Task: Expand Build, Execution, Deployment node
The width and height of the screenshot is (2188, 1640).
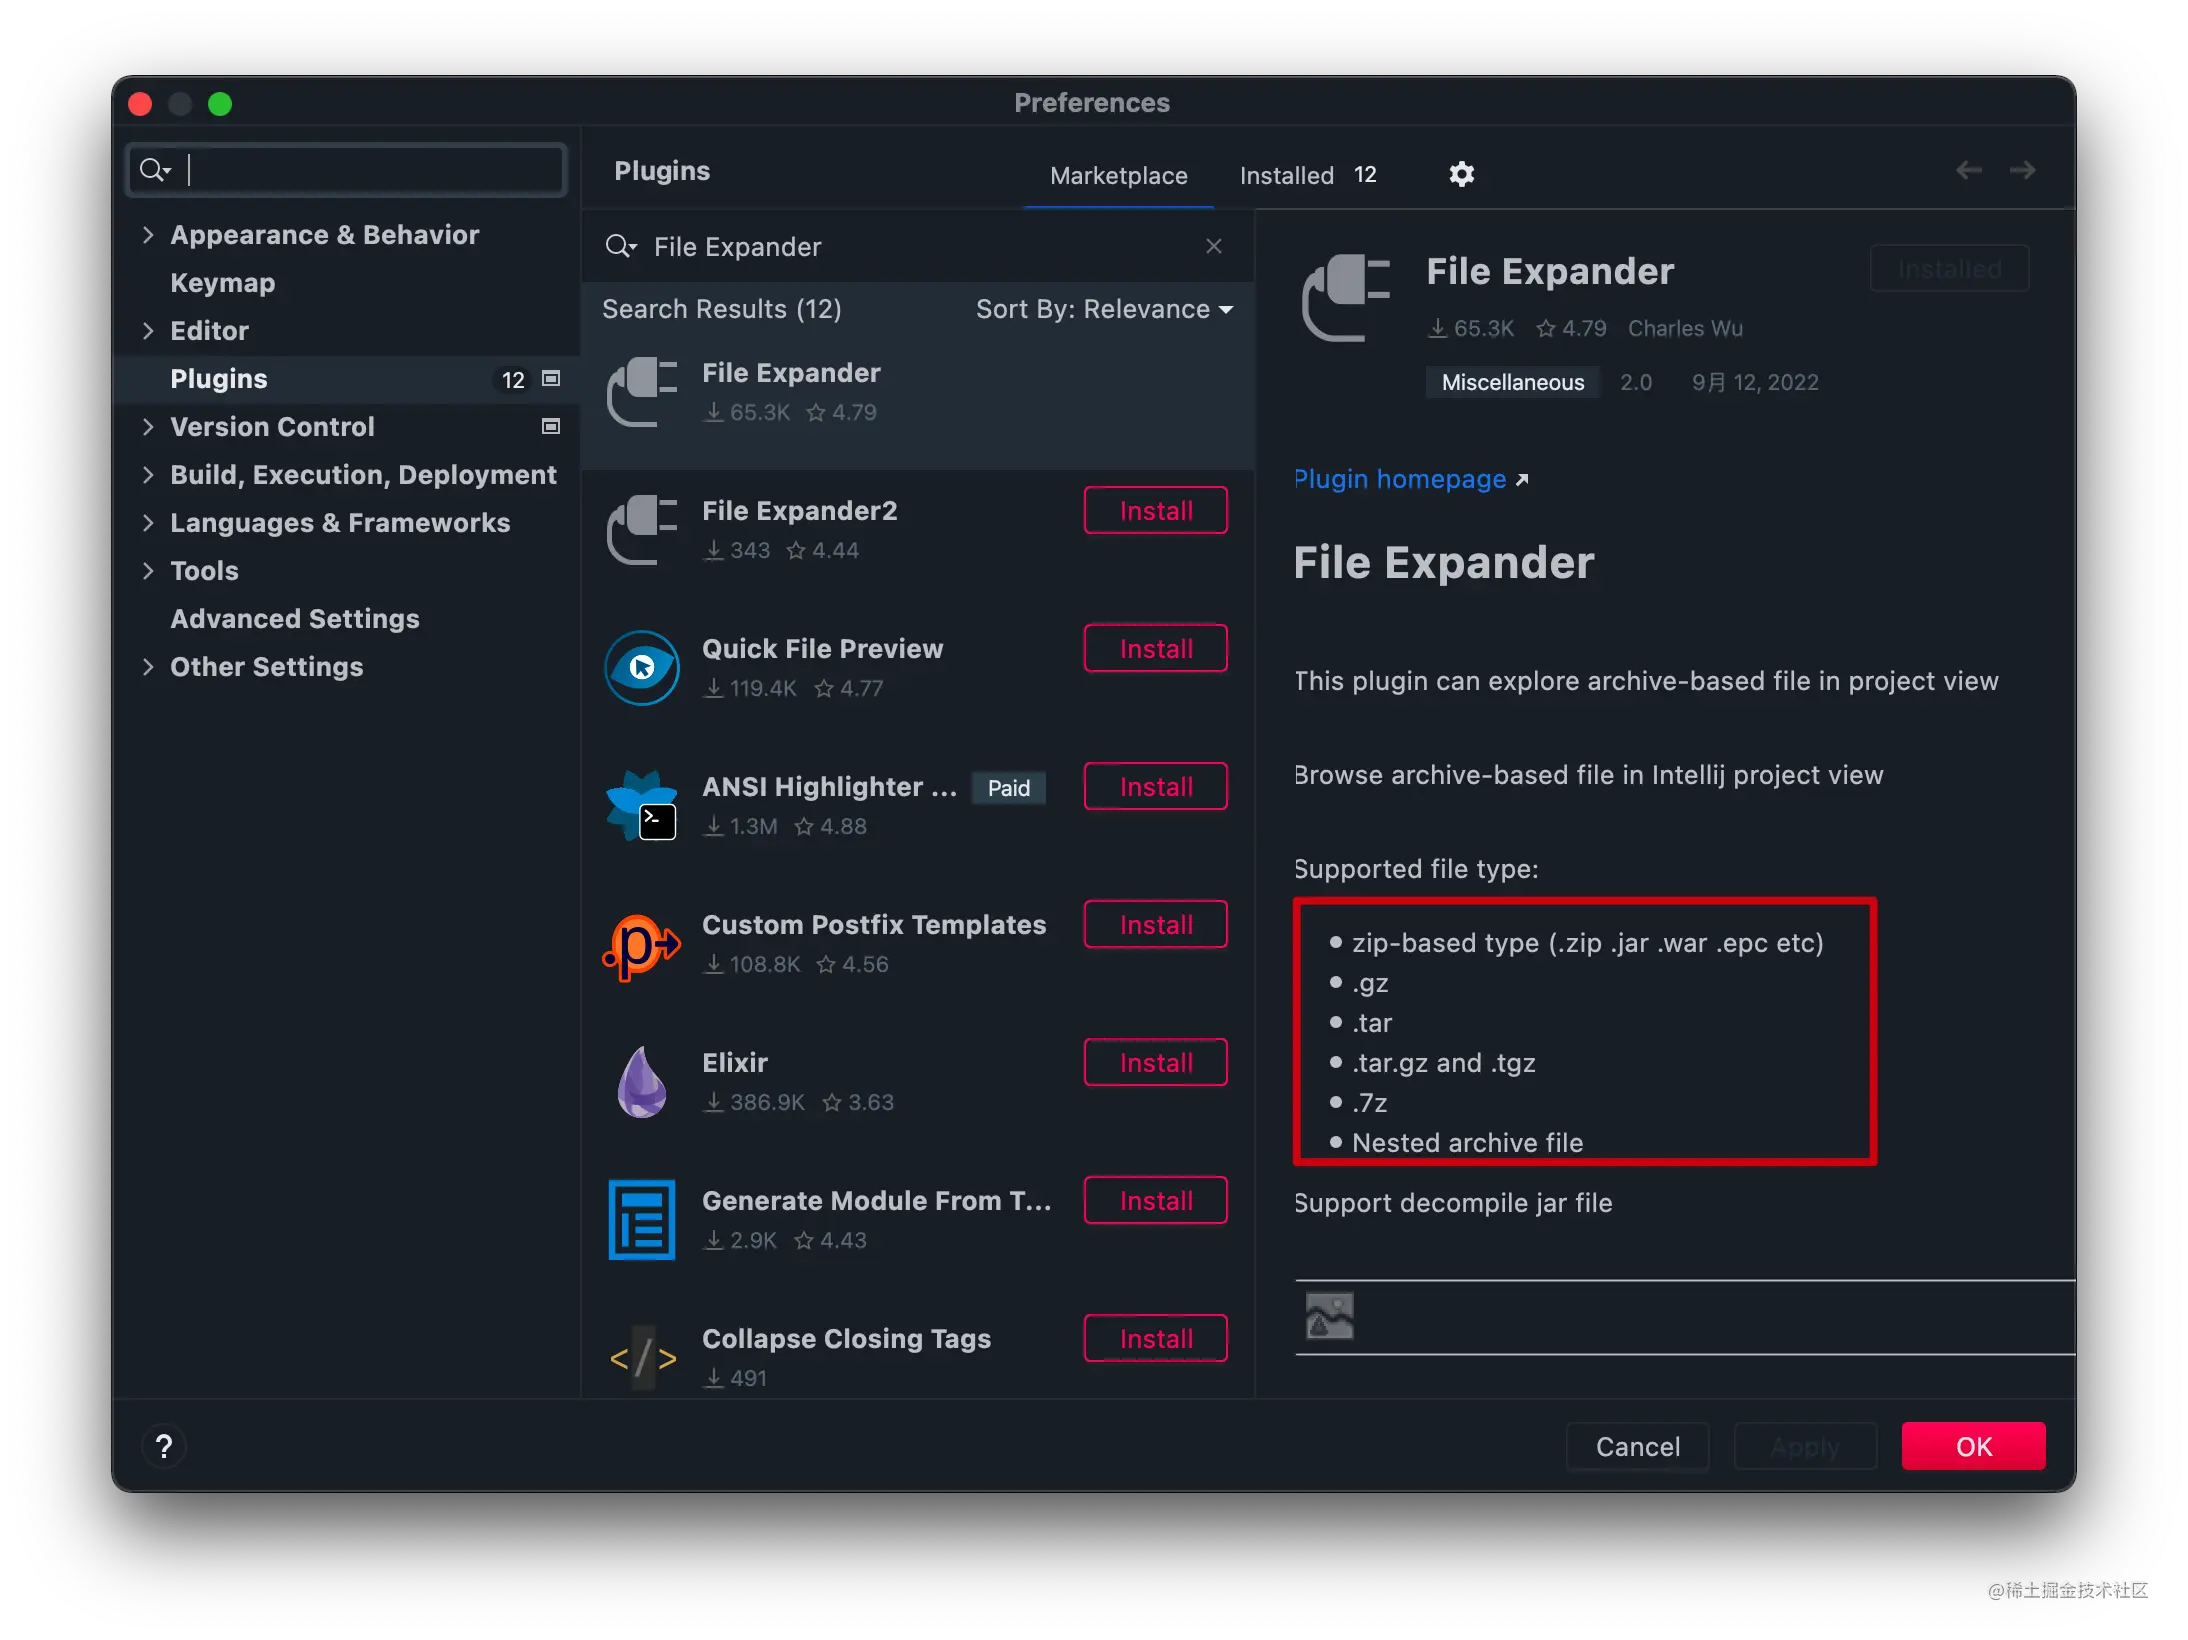Action: pos(148,475)
